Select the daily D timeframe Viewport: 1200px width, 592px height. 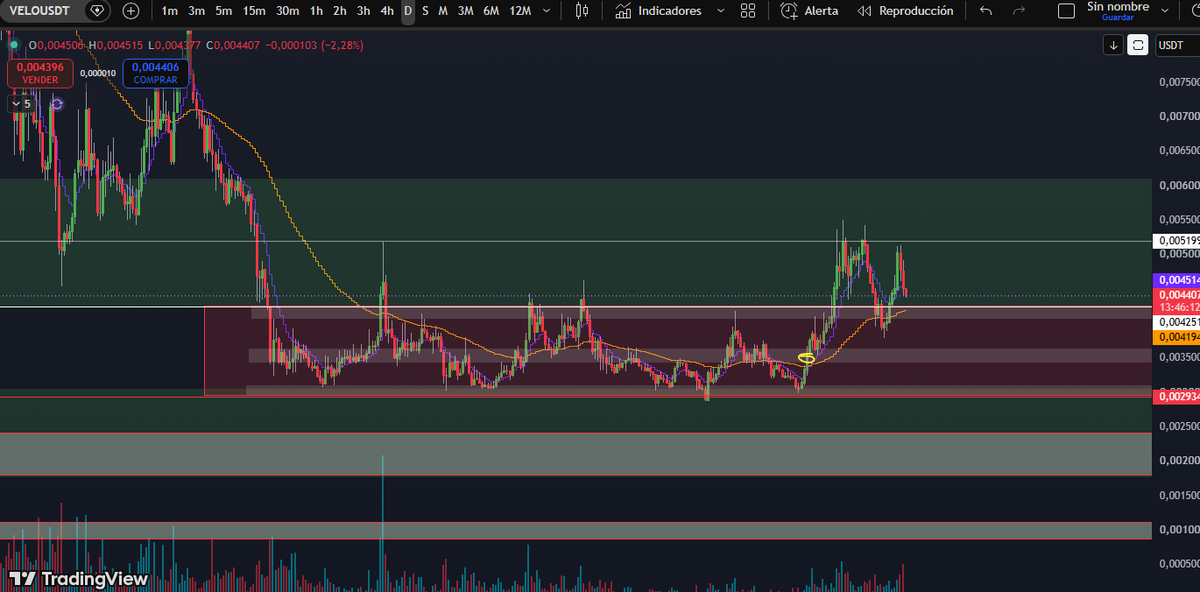click(x=408, y=11)
